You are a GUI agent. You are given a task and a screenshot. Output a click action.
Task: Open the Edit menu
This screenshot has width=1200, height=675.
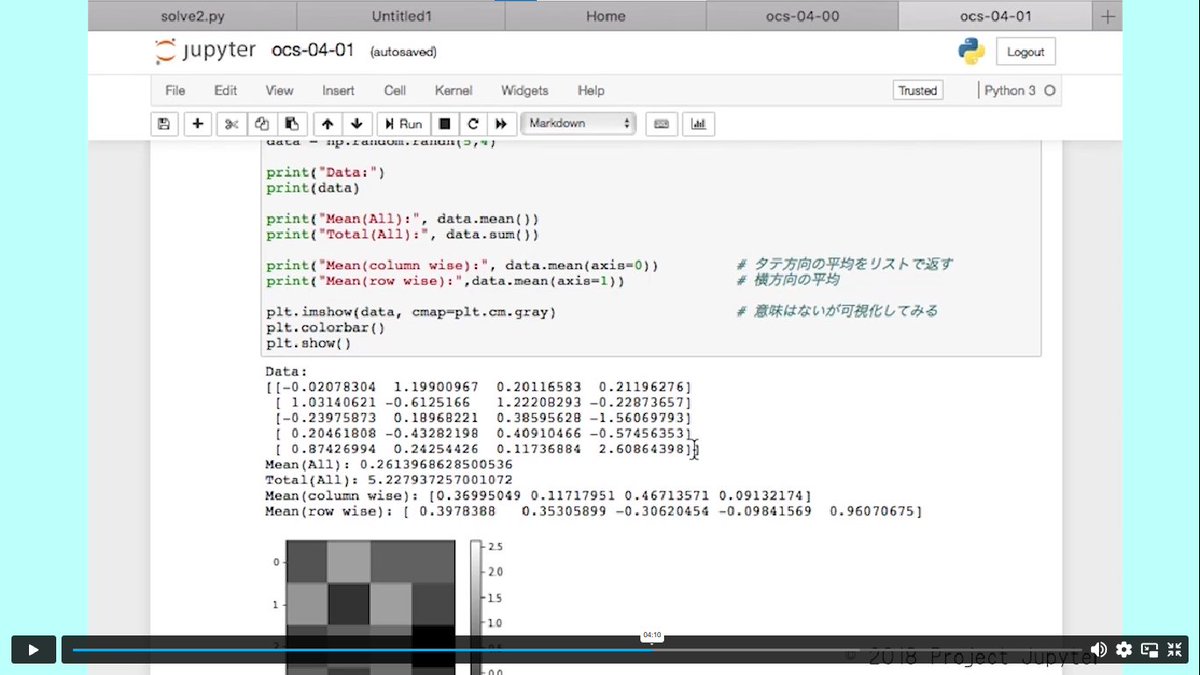(226, 90)
